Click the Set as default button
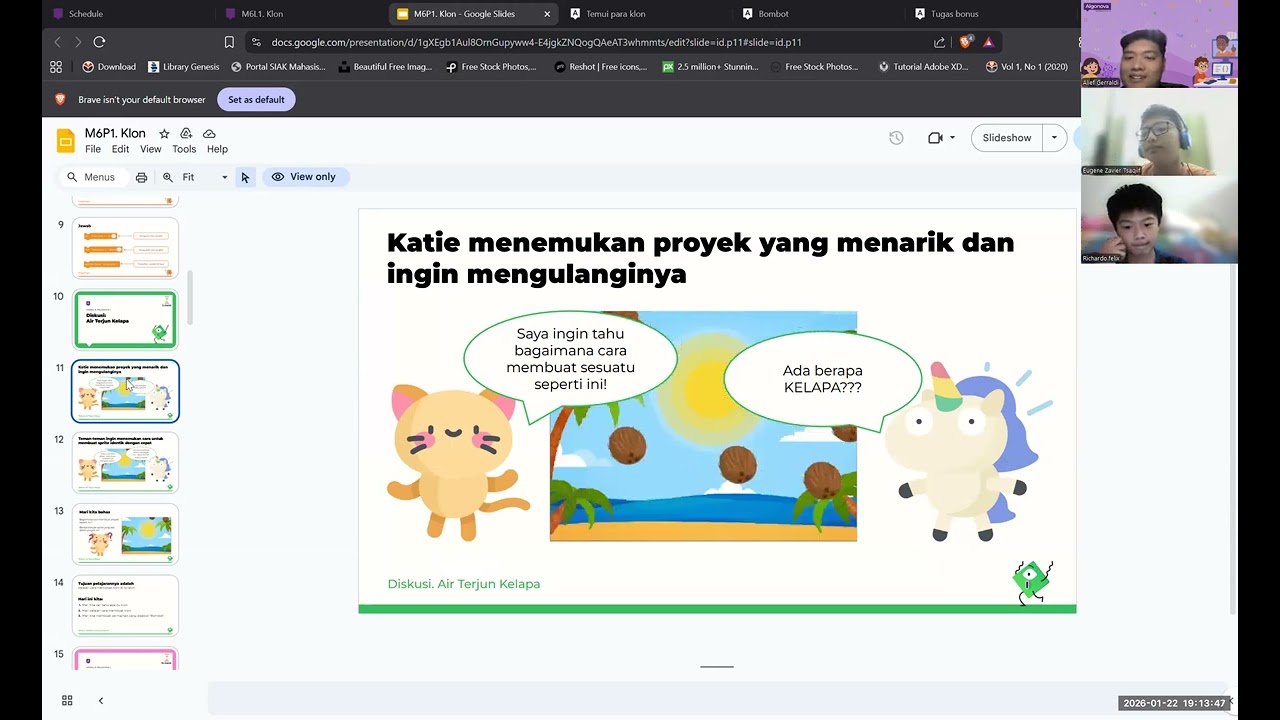1280x720 pixels. [256, 99]
